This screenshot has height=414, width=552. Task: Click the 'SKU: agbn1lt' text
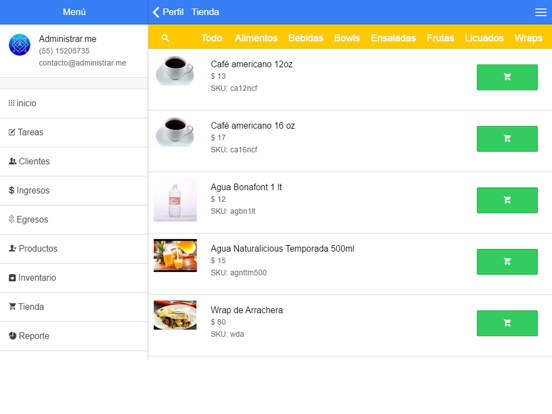[x=233, y=211]
